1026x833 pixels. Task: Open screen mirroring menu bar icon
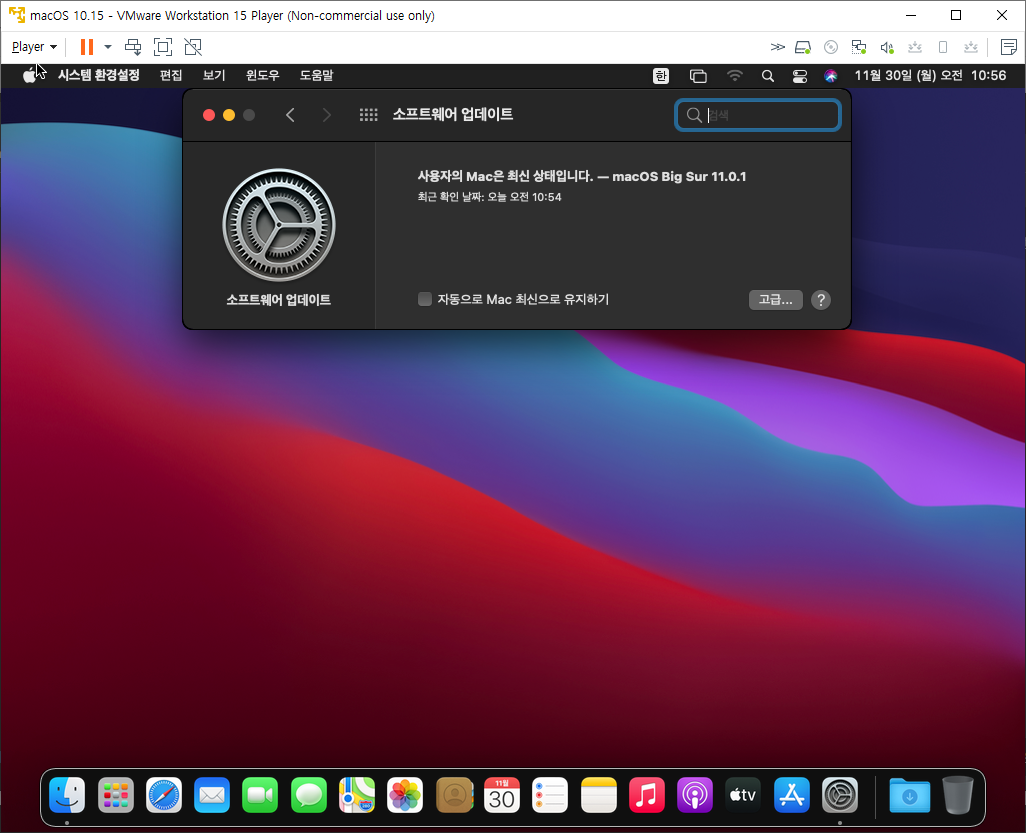coord(698,76)
